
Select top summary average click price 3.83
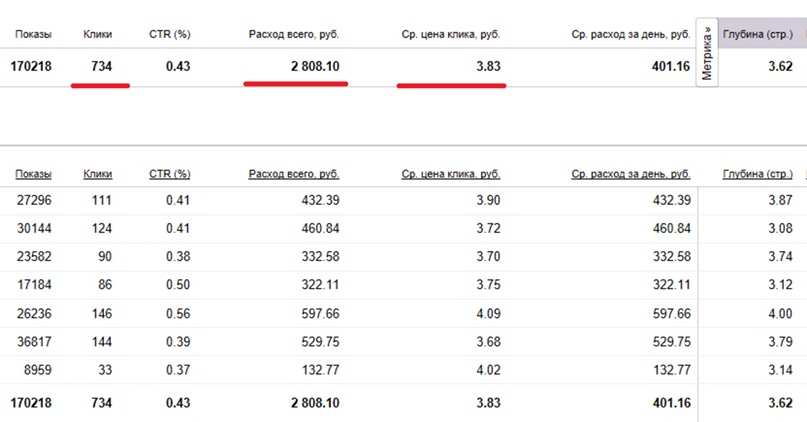488,67
